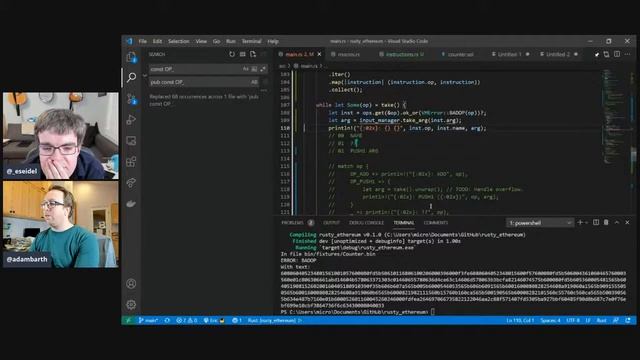Image resolution: width=640 pixels, height=360 pixels.
Task: Select the Search view magnifier icon
Action: [131, 77]
